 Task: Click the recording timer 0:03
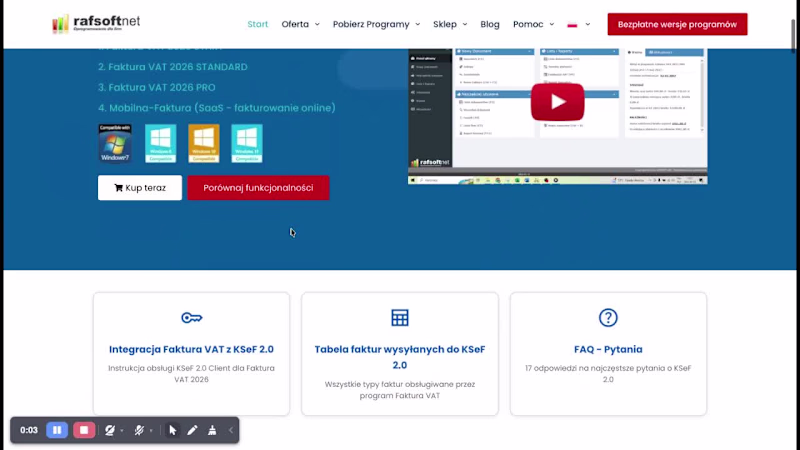29,430
